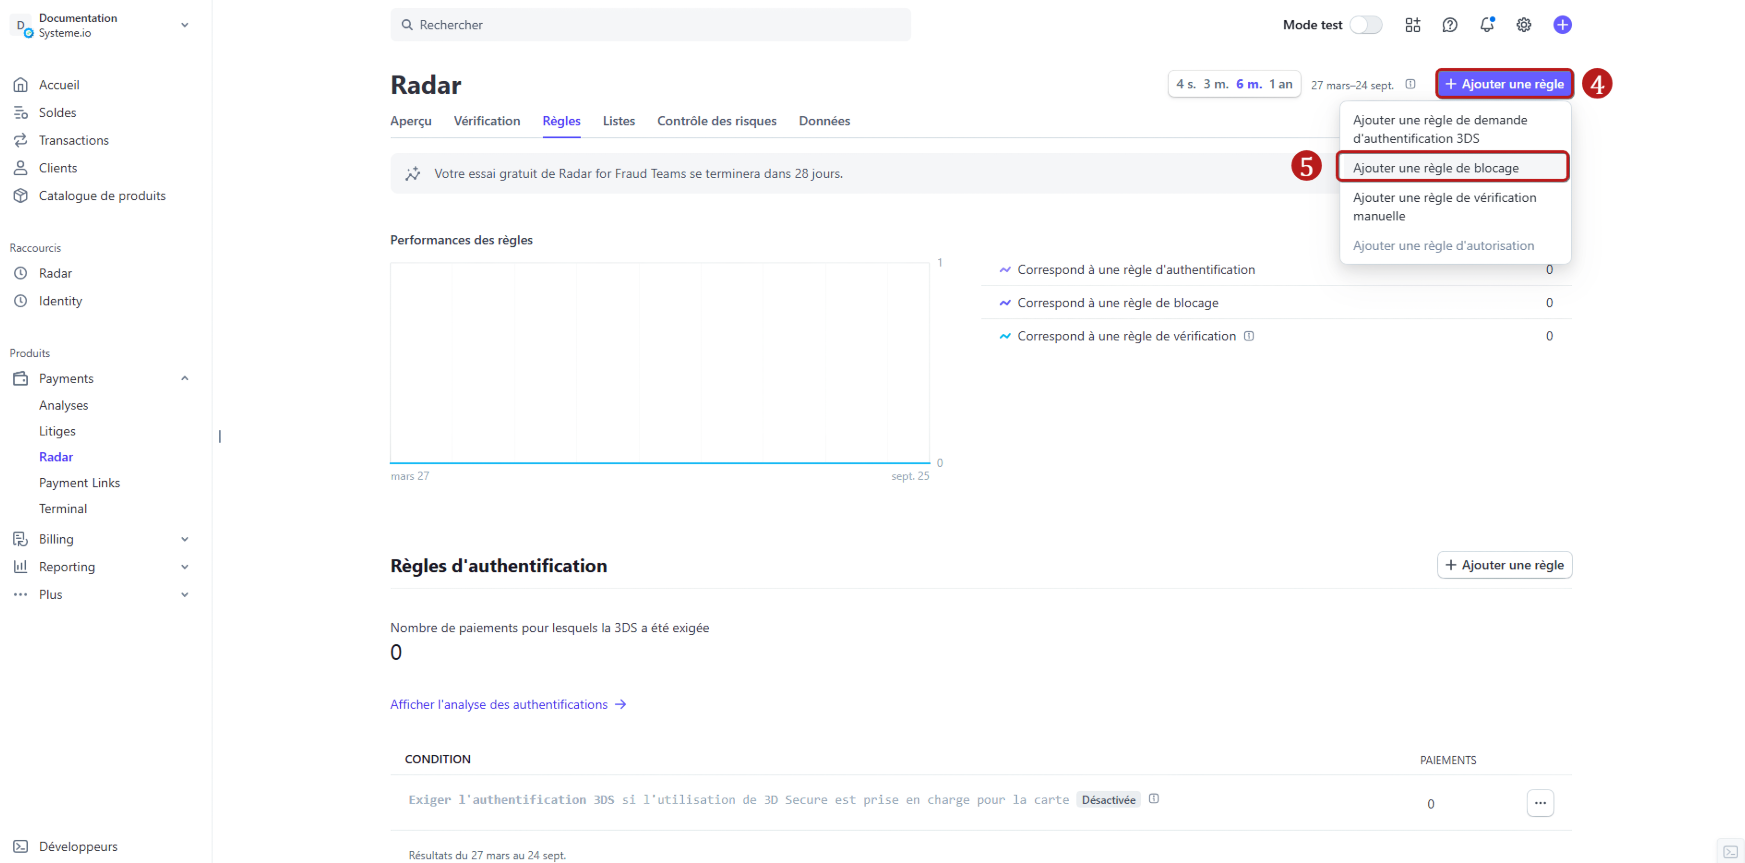Choose Ajouter une règle de blocage
The width and height of the screenshot is (1745, 863).
coord(1453,168)
